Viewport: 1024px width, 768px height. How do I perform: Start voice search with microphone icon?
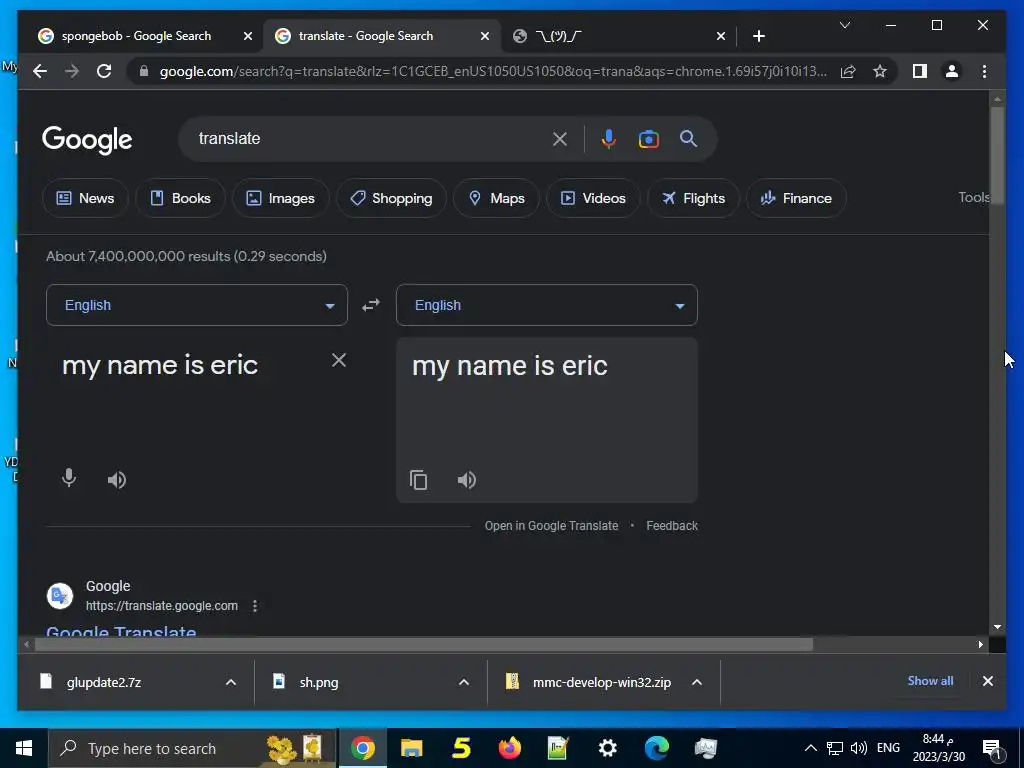[608, 139]
